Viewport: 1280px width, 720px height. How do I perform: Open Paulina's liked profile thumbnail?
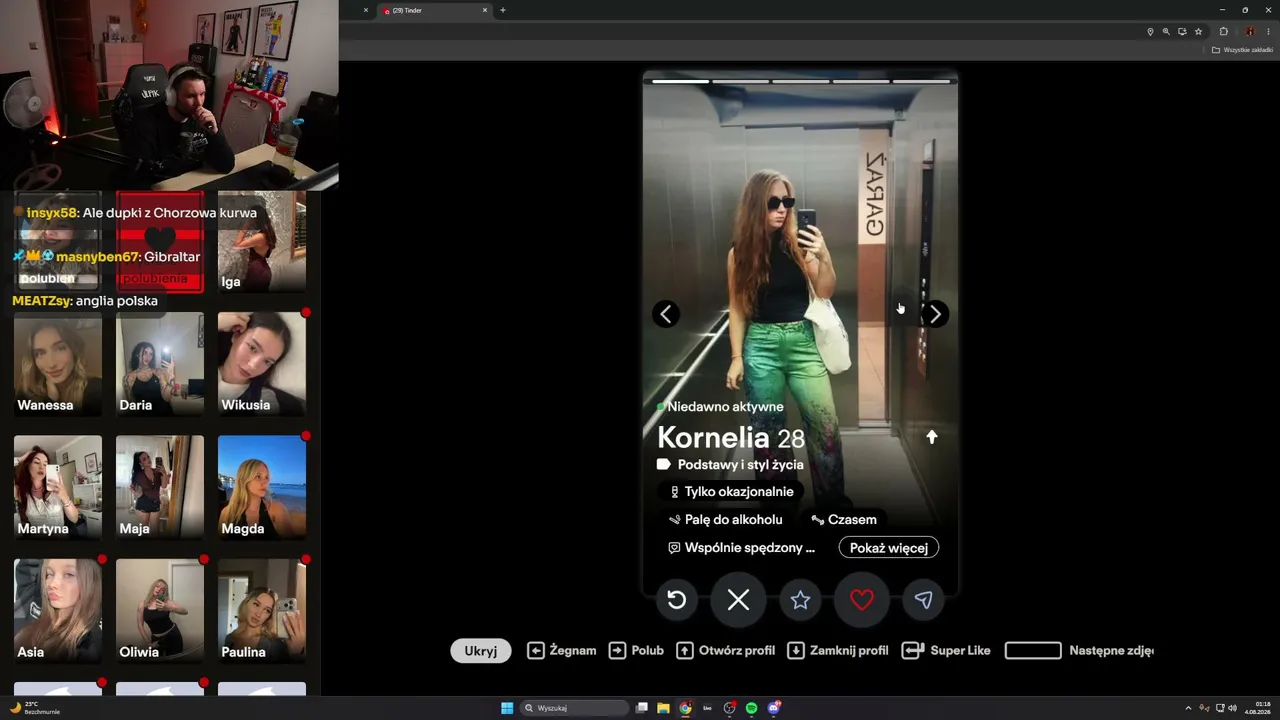click(262, 610)
